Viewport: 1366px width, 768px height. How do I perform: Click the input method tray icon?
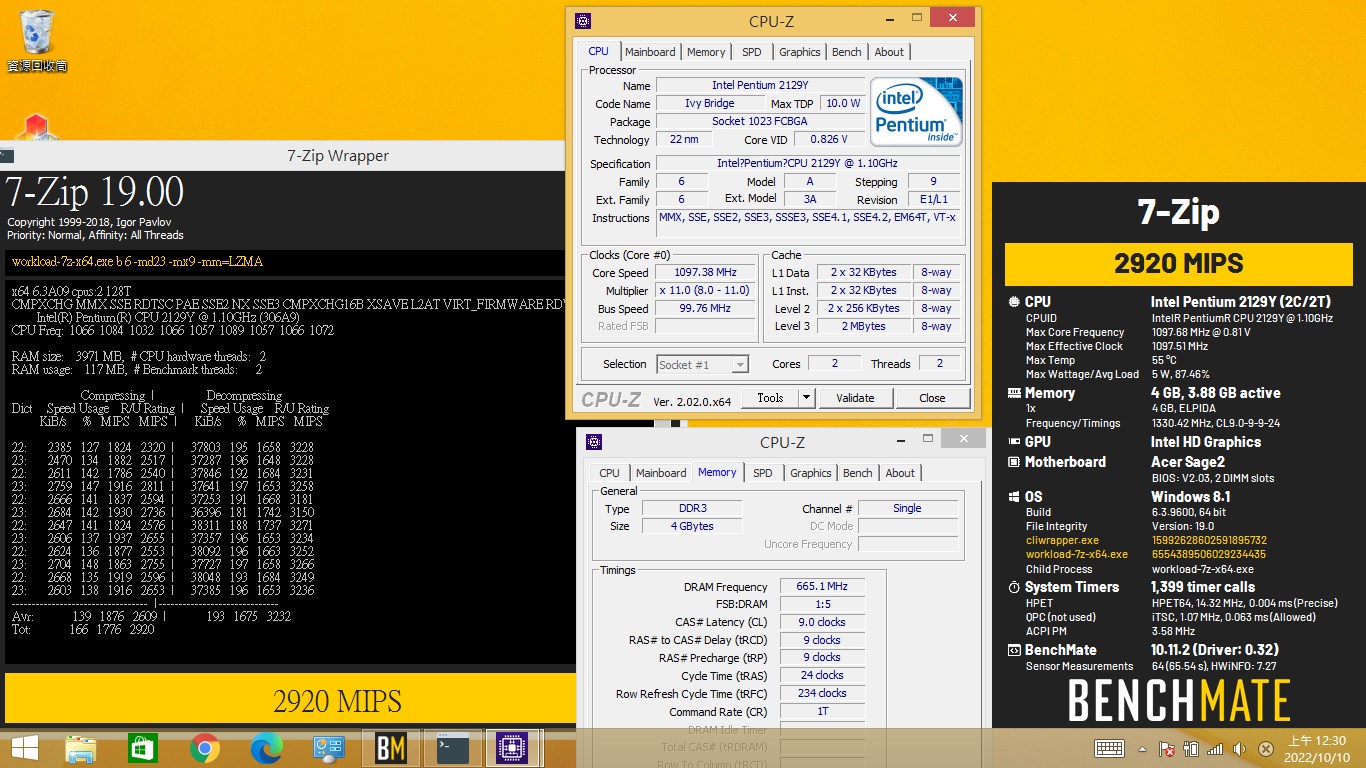1265,748
